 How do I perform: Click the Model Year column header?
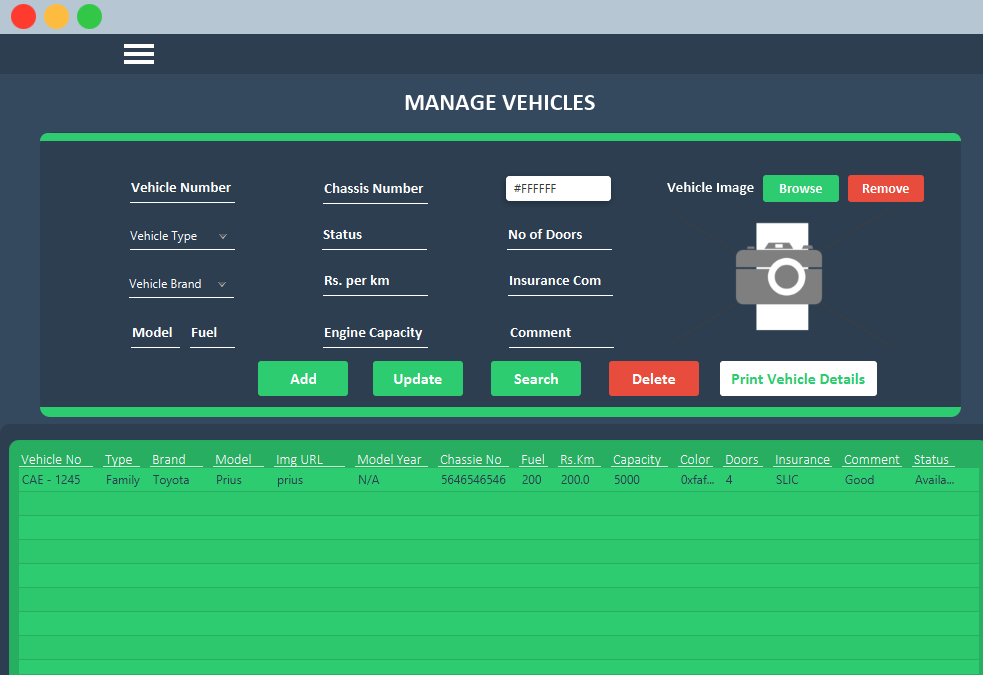[x=389, y=459]
